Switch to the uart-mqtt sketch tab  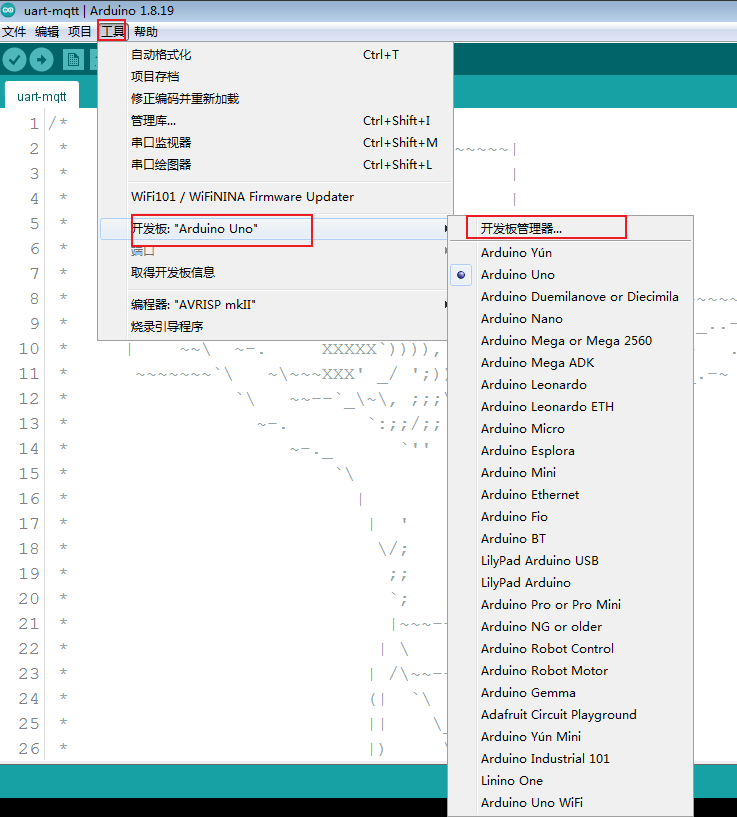click(42, 97)
